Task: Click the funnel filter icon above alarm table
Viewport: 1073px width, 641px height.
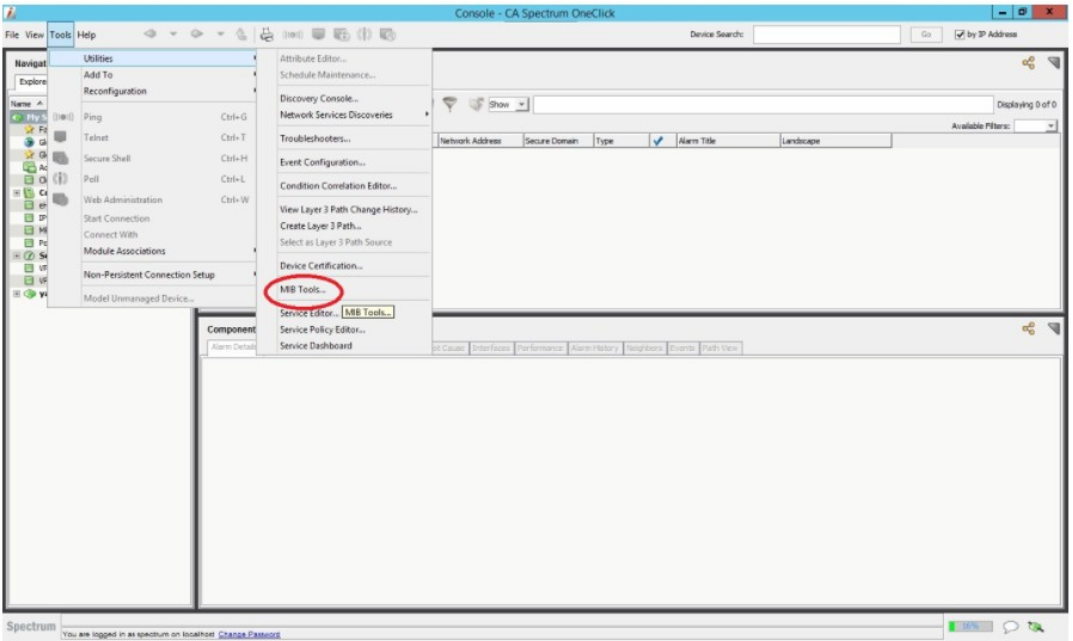Action: click(450, 104)
